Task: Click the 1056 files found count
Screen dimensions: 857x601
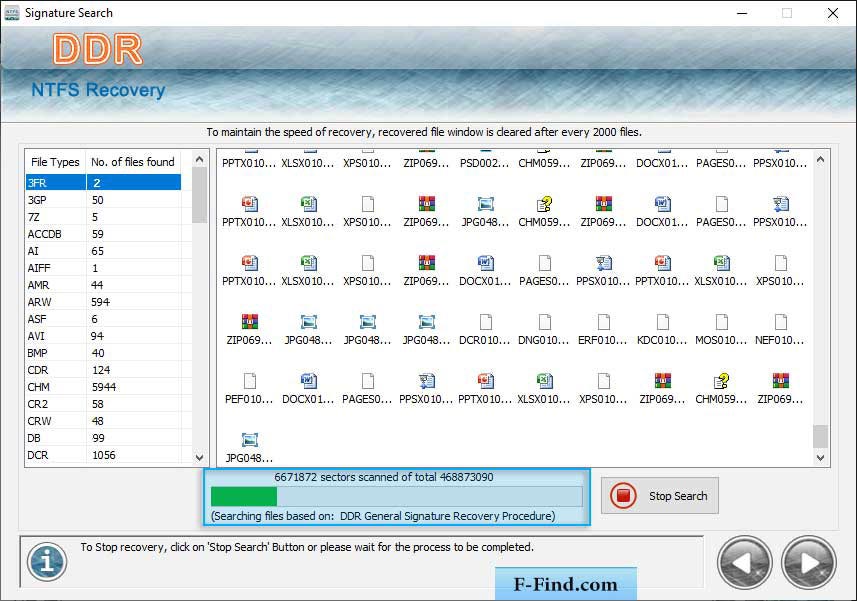Action: point(104,455)
